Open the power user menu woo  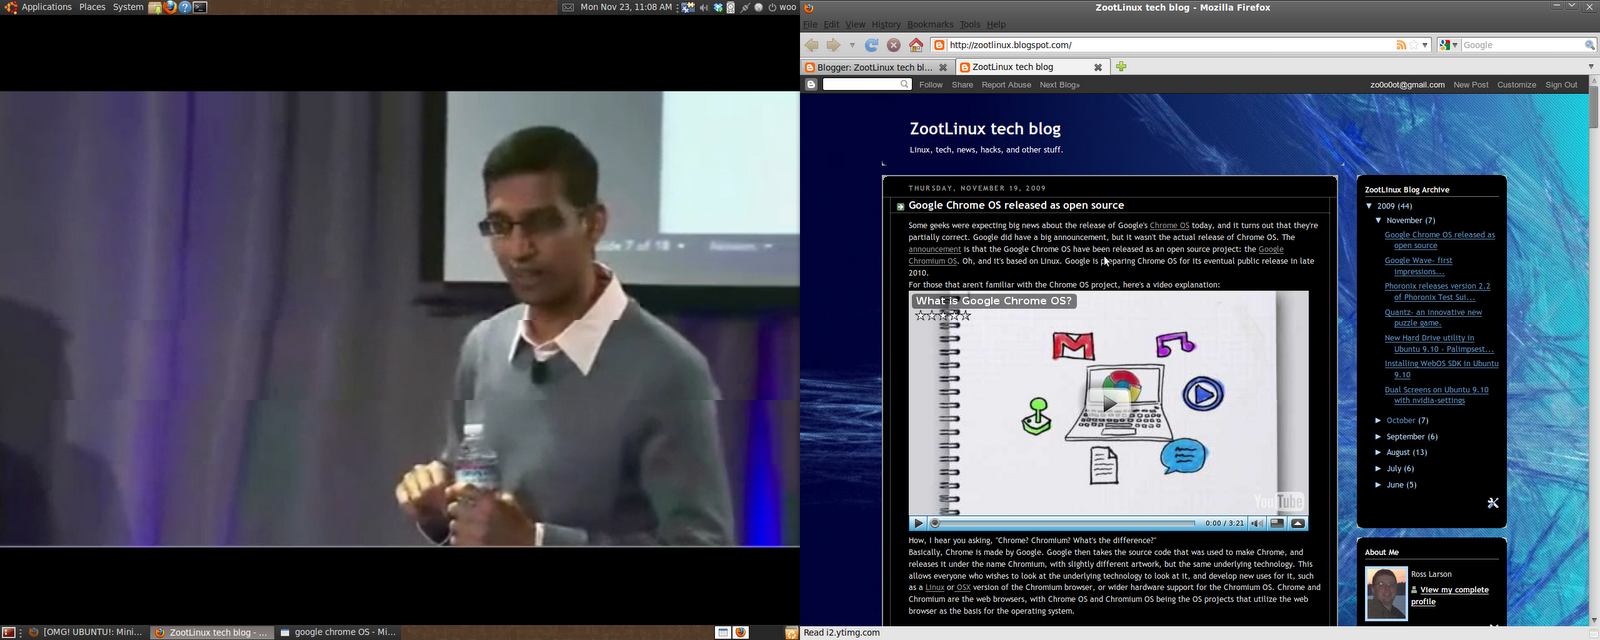click(x=782, y=7)
